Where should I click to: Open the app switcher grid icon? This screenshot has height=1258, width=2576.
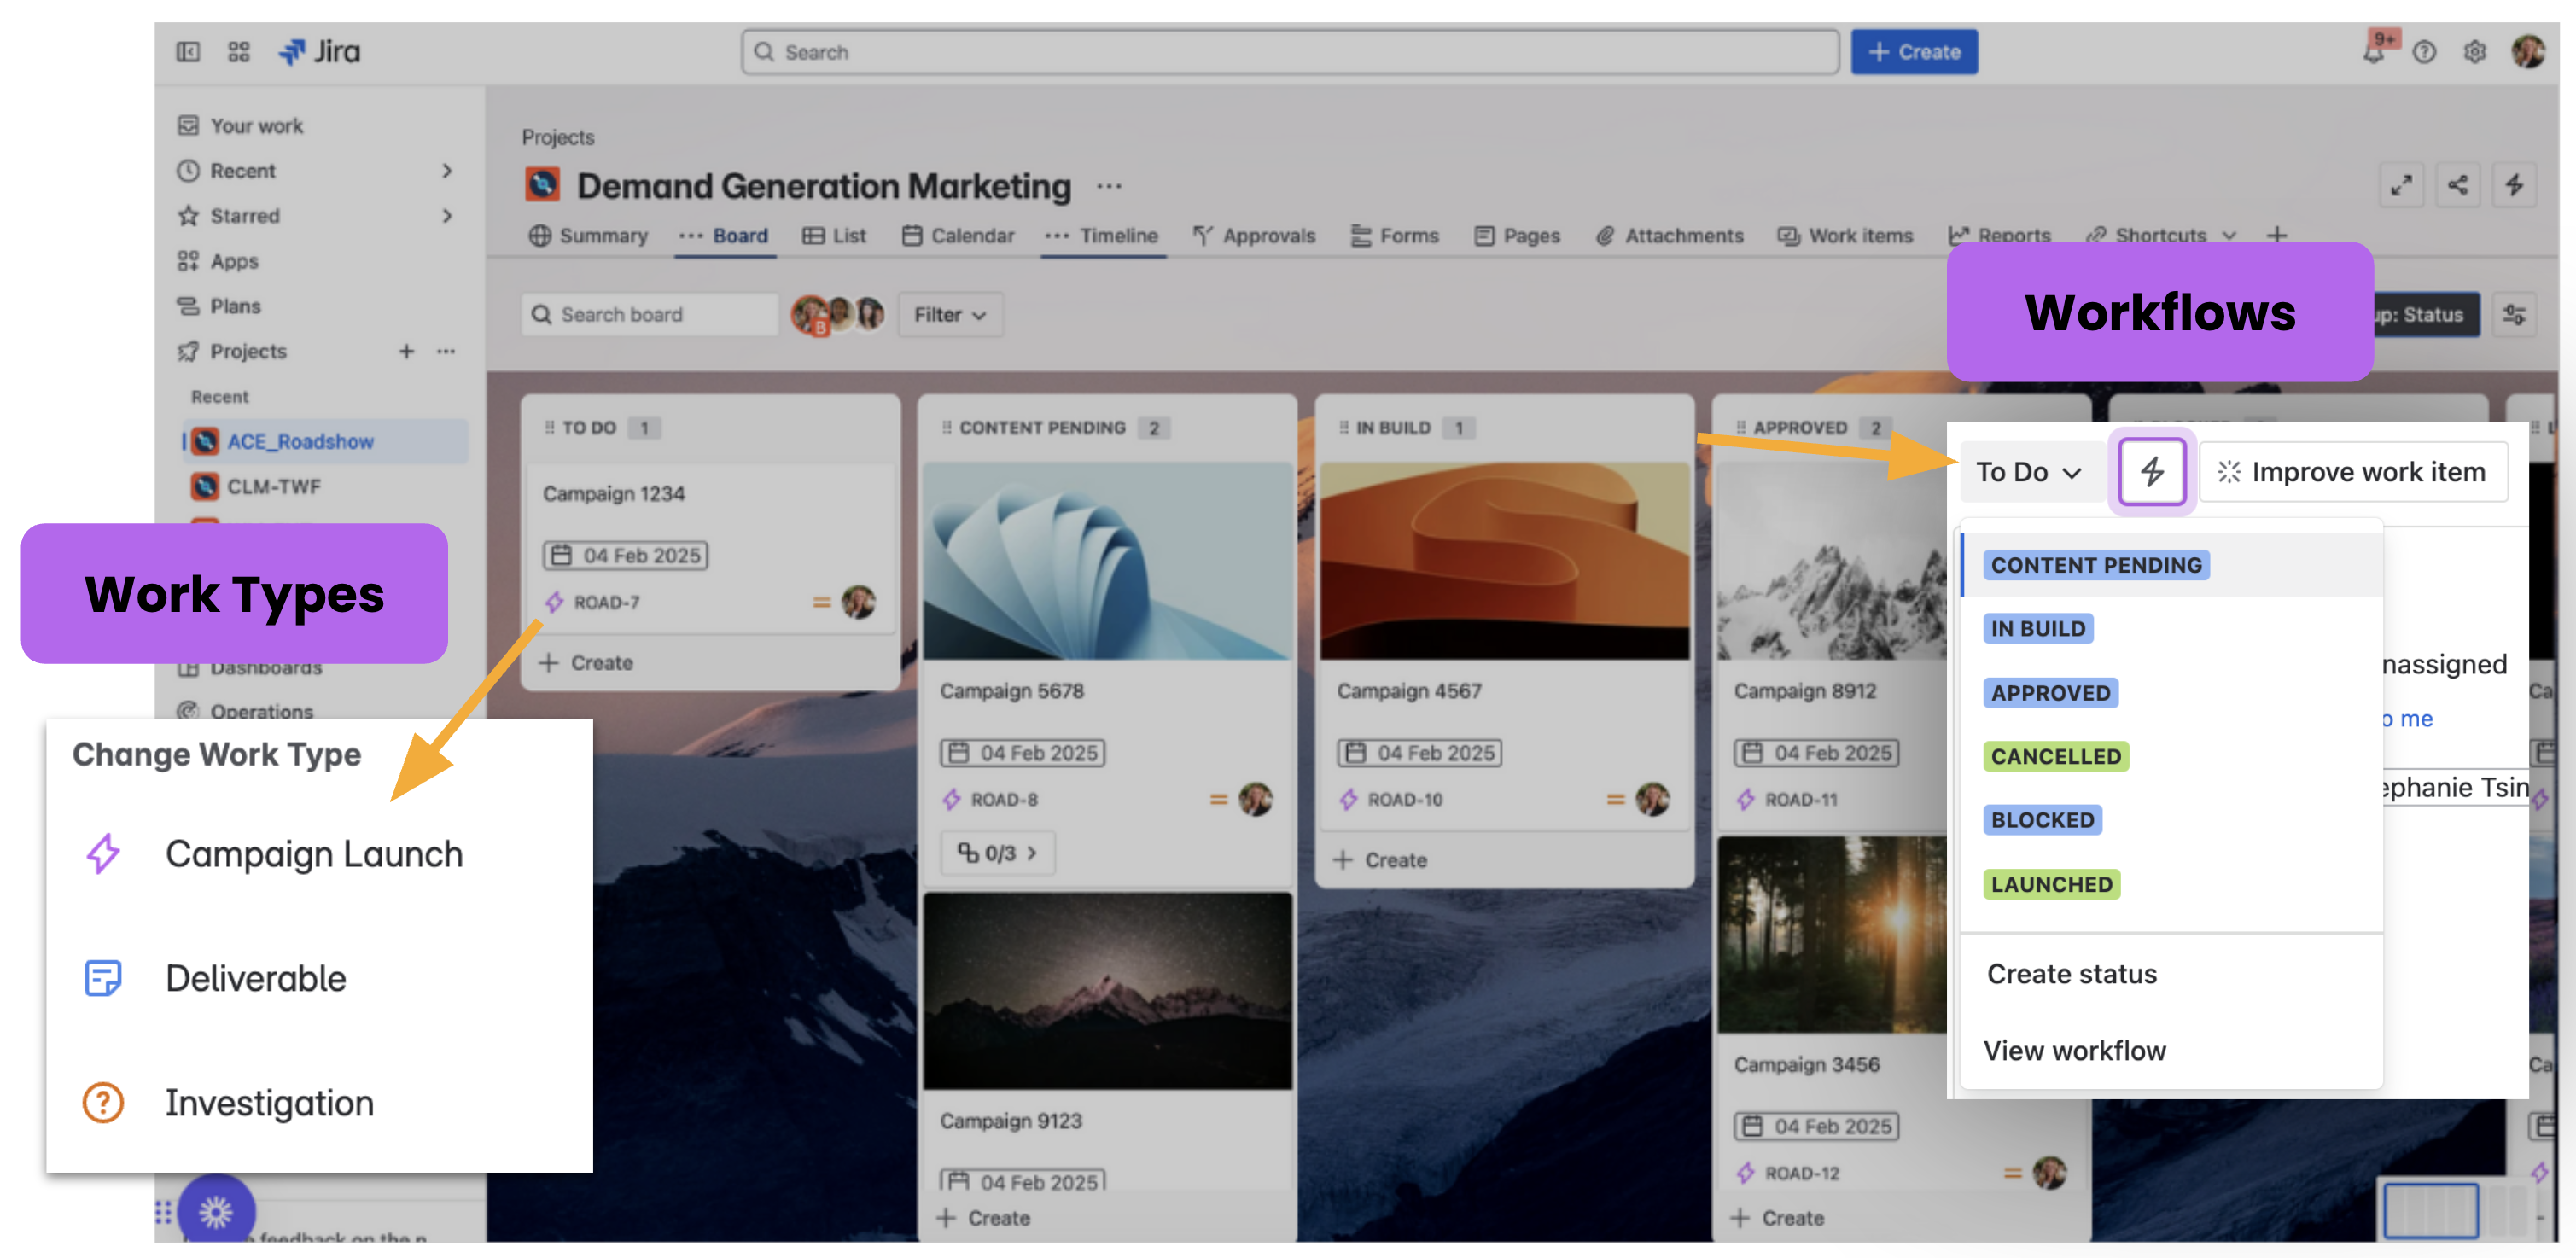point(239,51)
